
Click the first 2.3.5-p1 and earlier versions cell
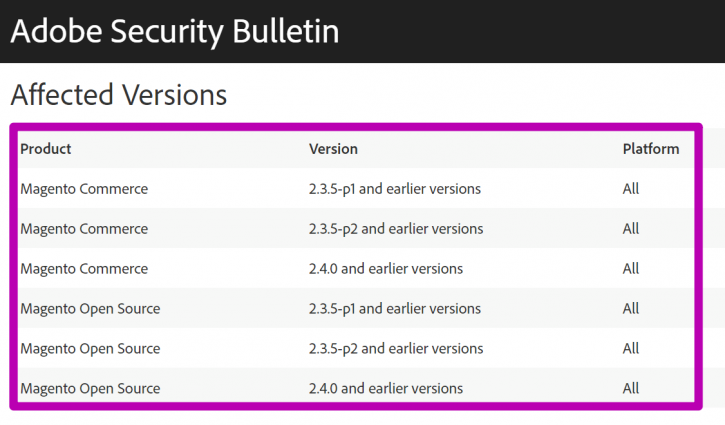point(395,189)
